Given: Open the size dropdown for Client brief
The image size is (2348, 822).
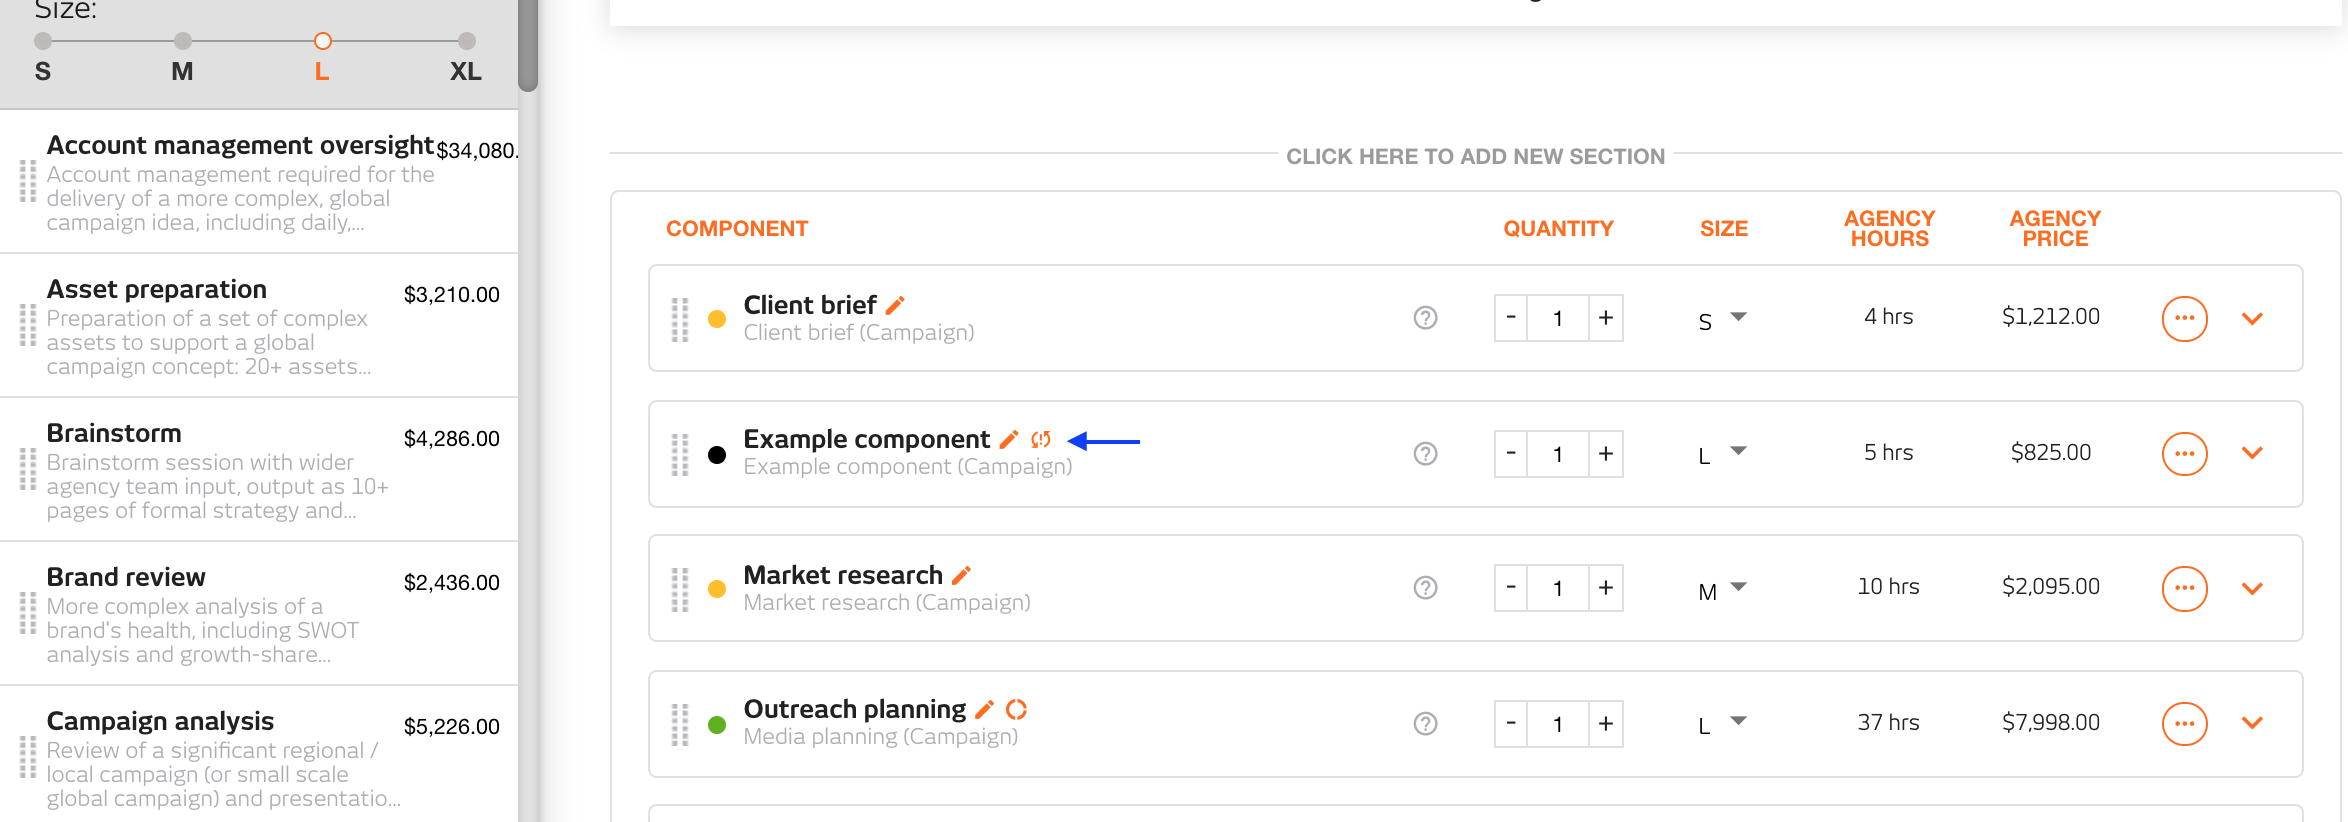Looking at the screenshot, I should (x=1722, y=320).
